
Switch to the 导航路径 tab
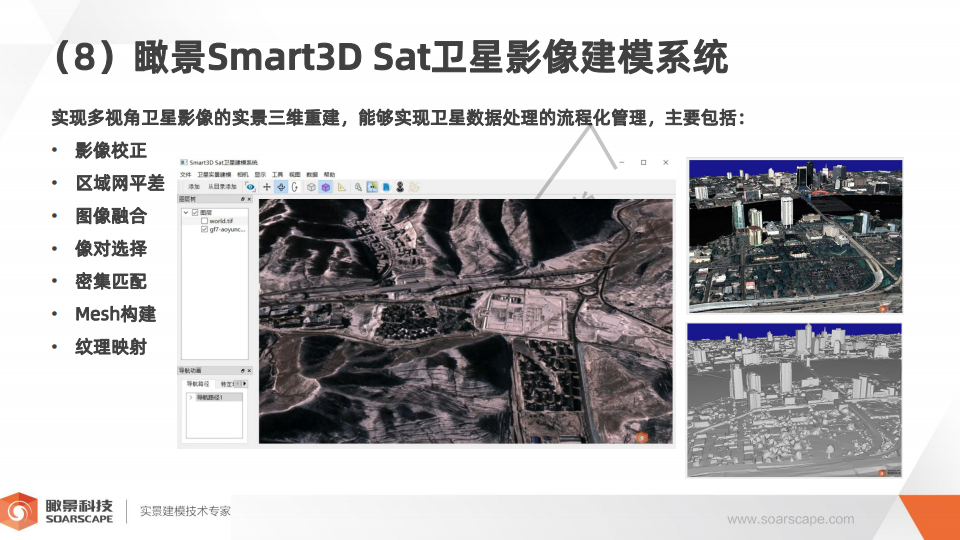(198, 384)
